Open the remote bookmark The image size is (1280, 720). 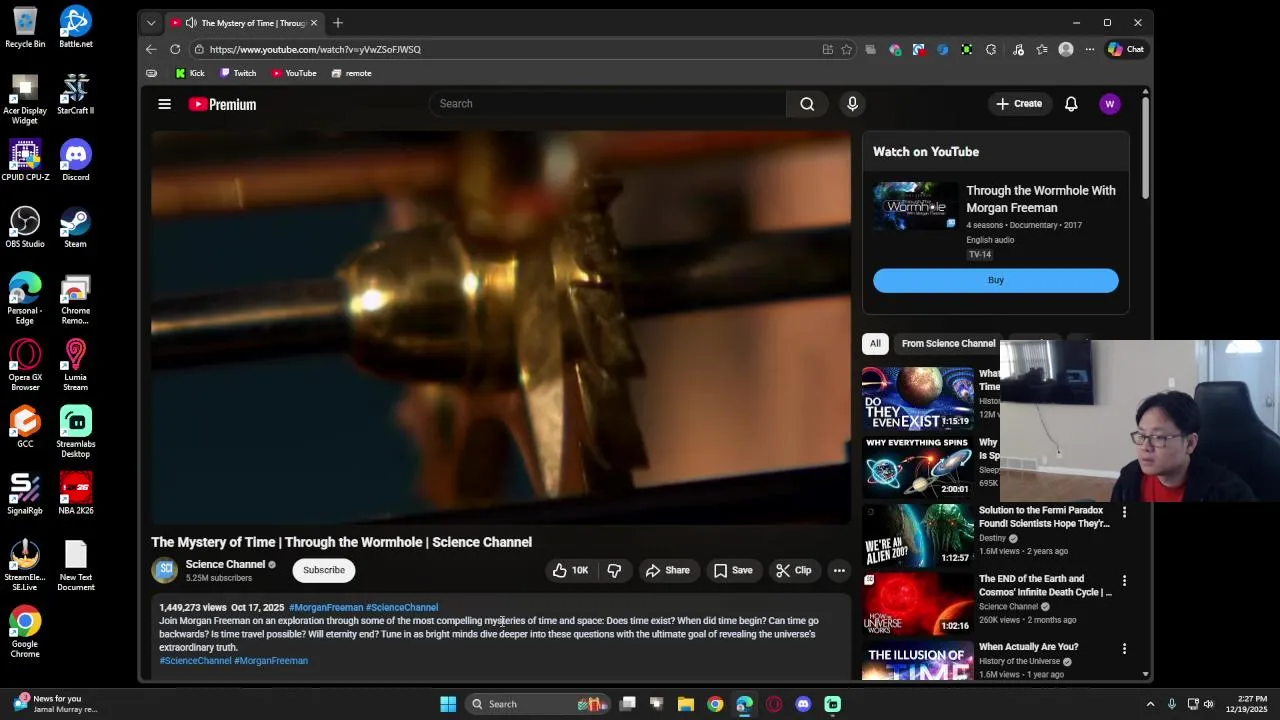coord(351,73)
